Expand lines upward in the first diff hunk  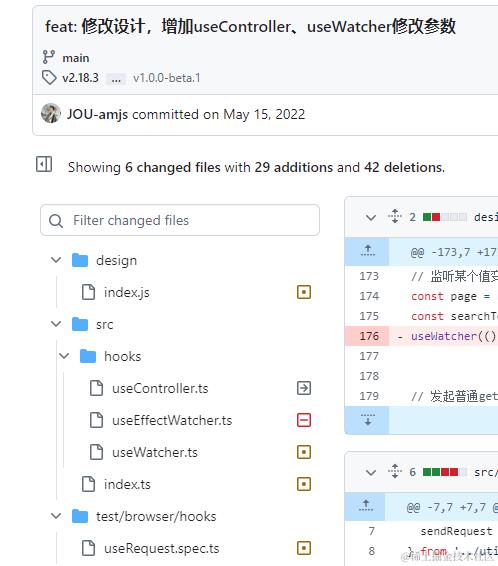click(x=367, y=251)
